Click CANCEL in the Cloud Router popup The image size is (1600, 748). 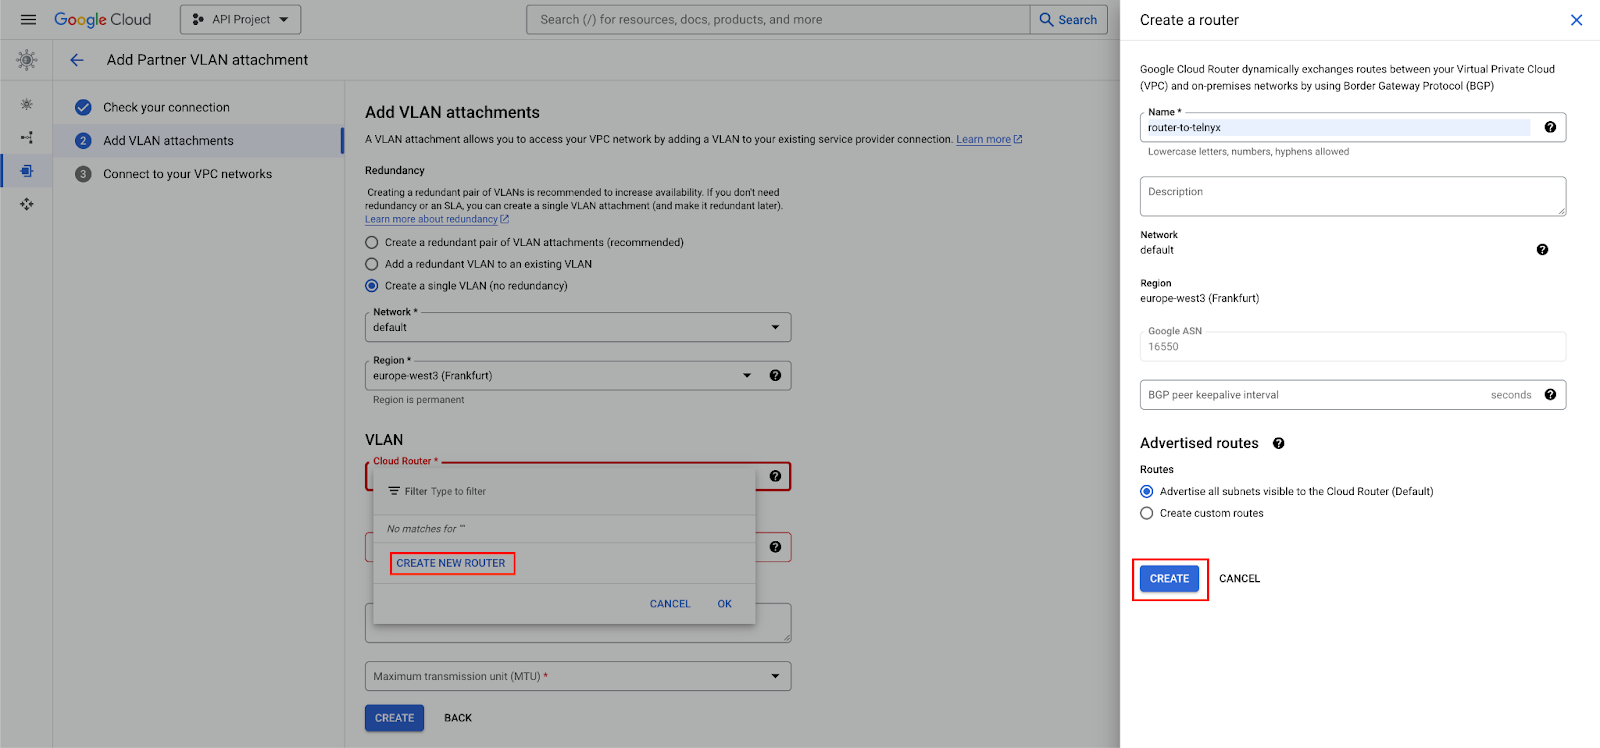click(x=670, y=604)
